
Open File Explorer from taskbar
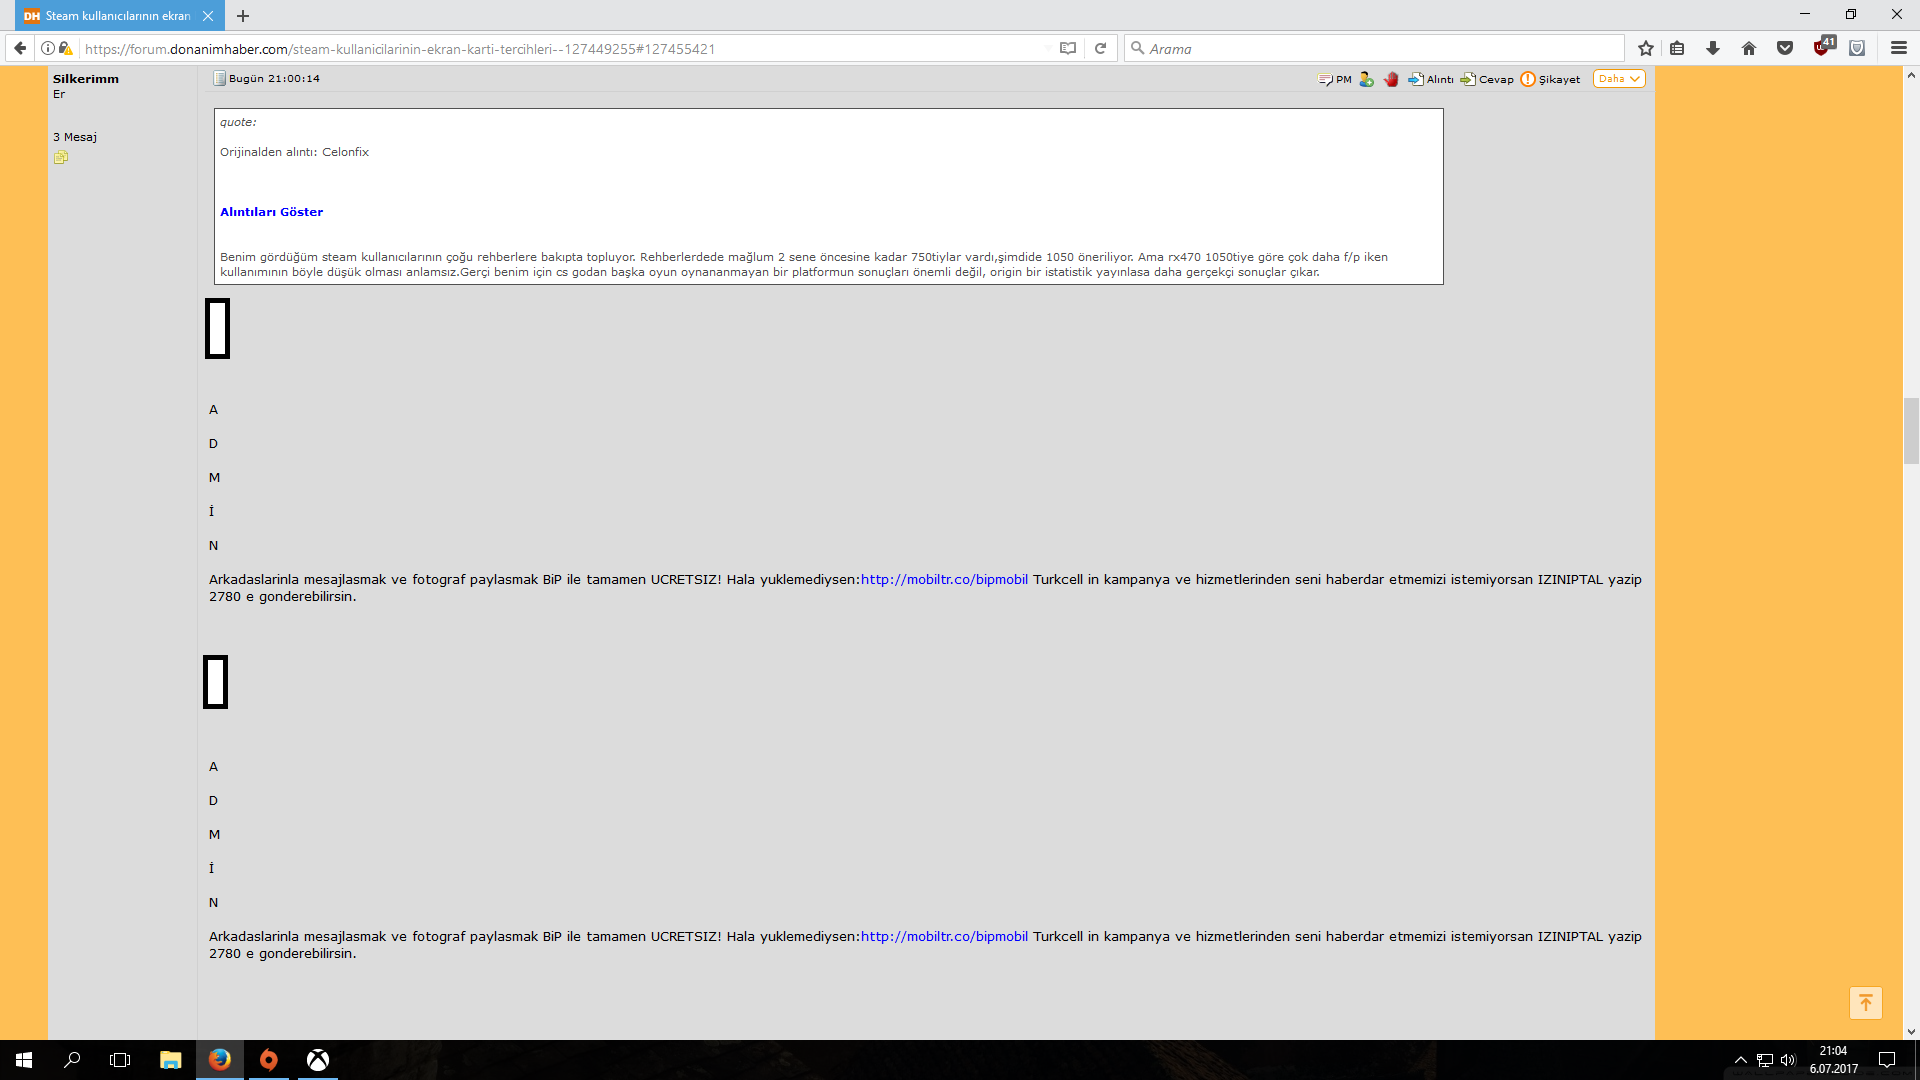pos(170,1060)
